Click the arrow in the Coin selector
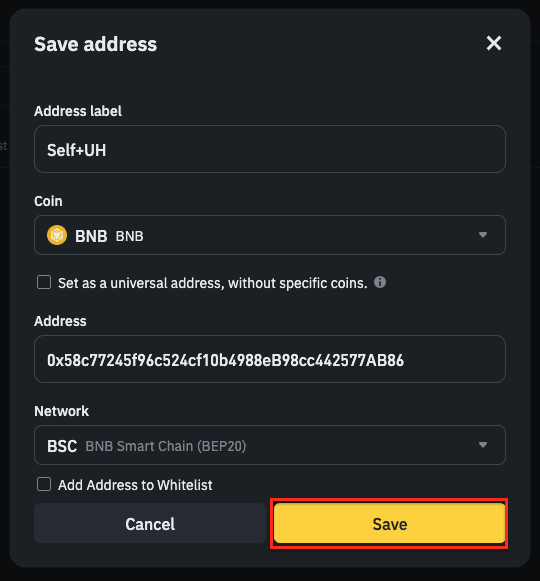This screenshot has width=540, height=581. tap(483, 235)
